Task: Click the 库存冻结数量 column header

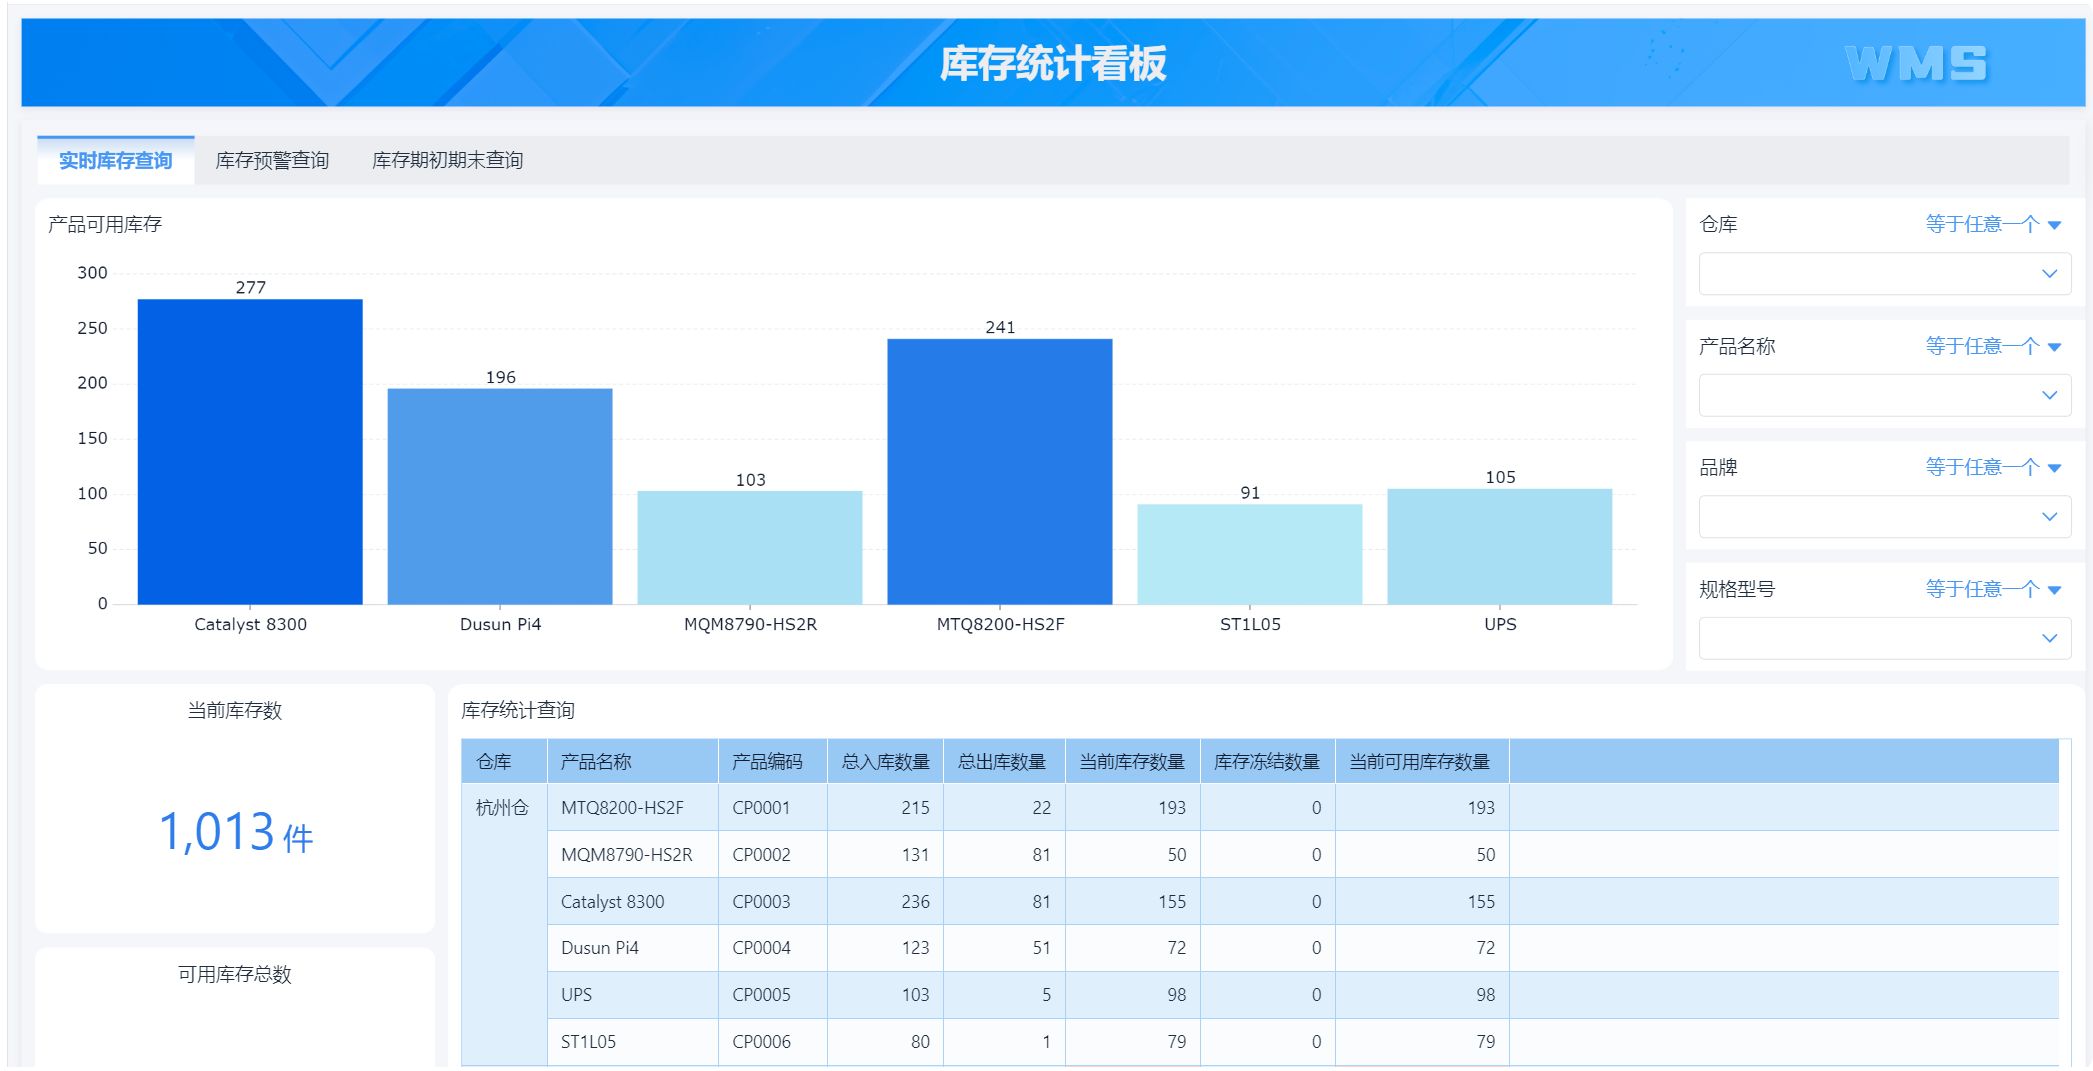Action: (1267, 761)
